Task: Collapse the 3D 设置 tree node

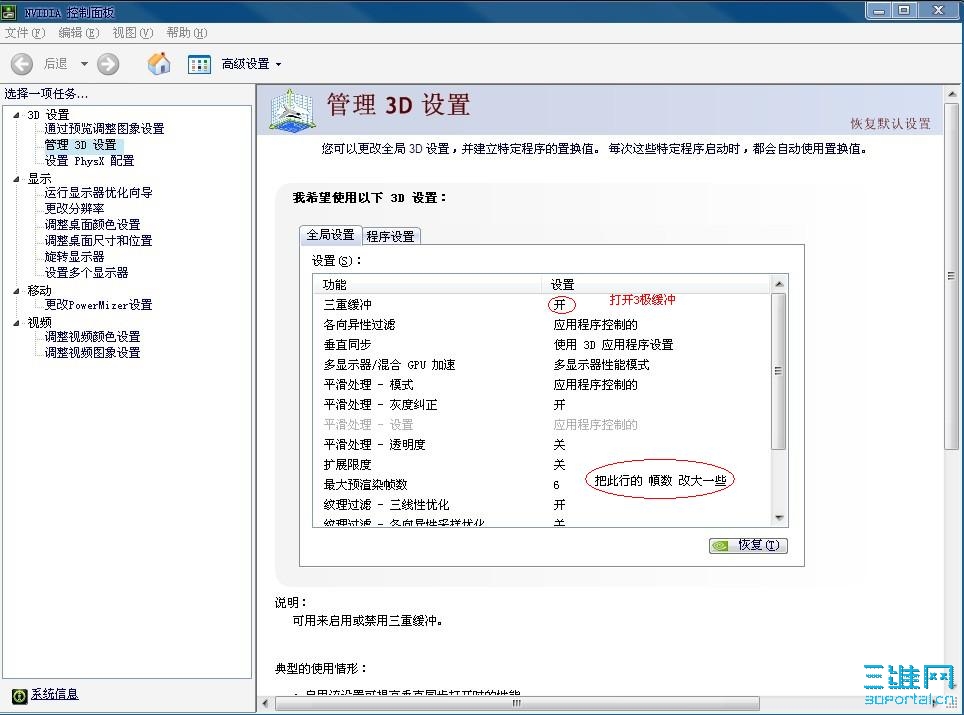Action: coord(16,115)
